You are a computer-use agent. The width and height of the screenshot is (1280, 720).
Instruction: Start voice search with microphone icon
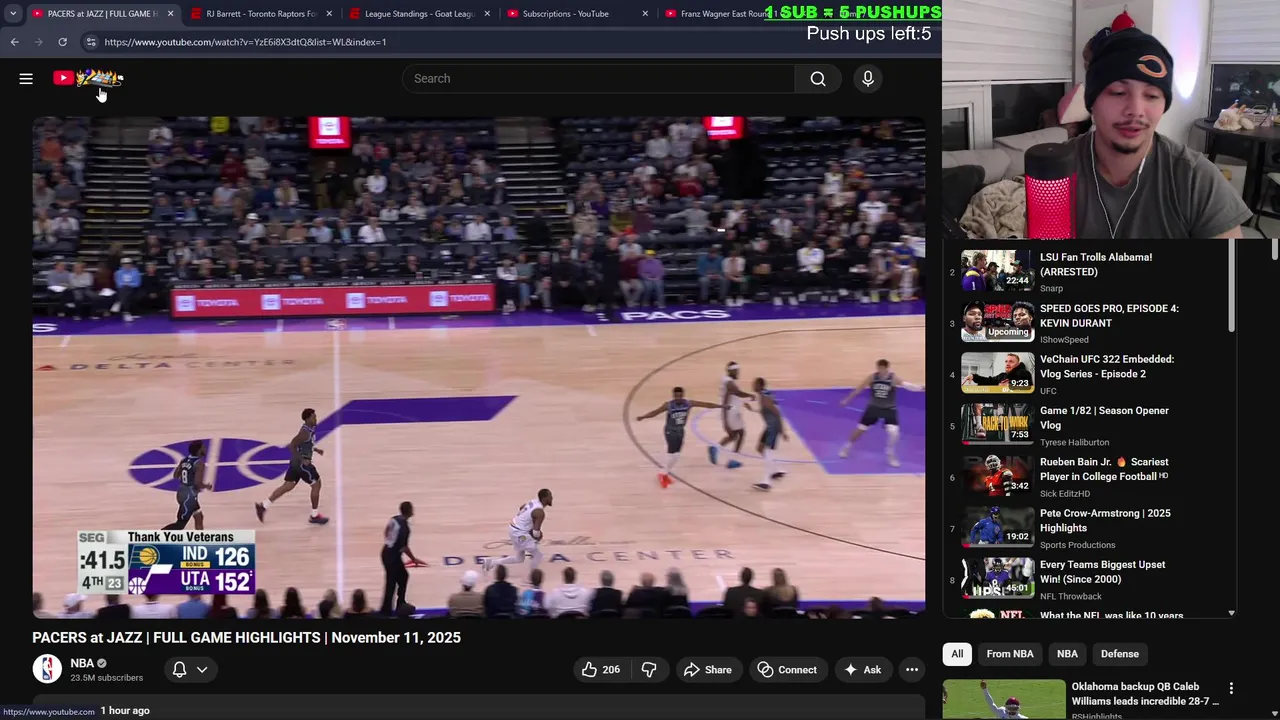tap(868, 78)
